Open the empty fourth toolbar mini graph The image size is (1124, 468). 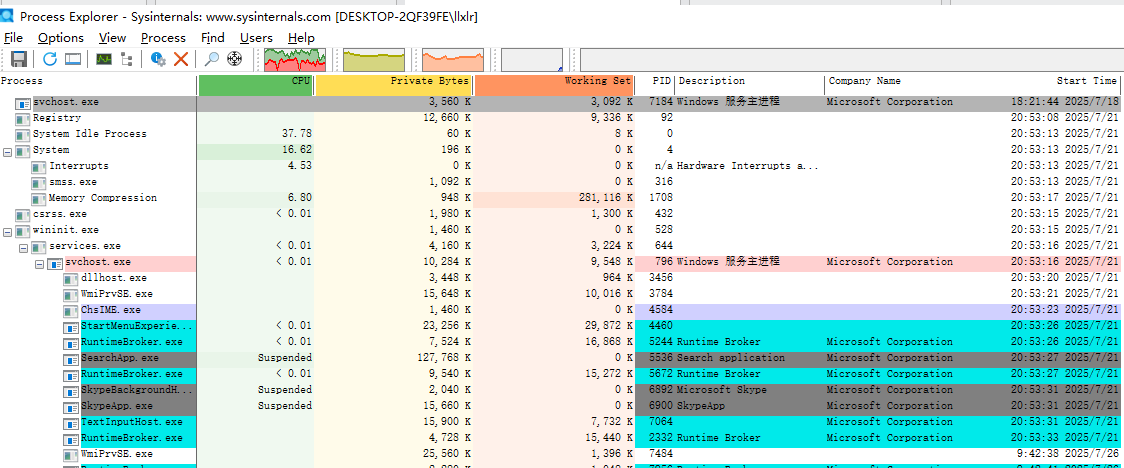pos(532,60)
